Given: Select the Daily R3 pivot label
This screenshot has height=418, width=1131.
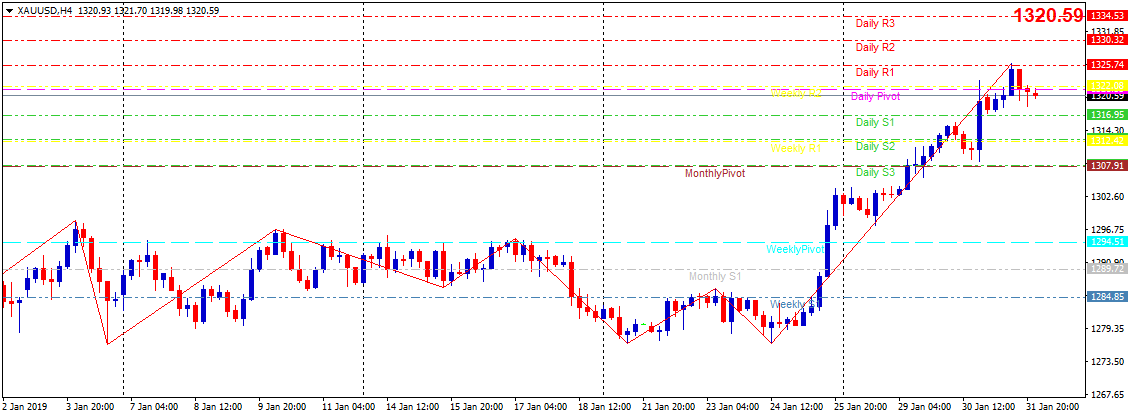Looking at the screenshot, I should tap(875, 23).
